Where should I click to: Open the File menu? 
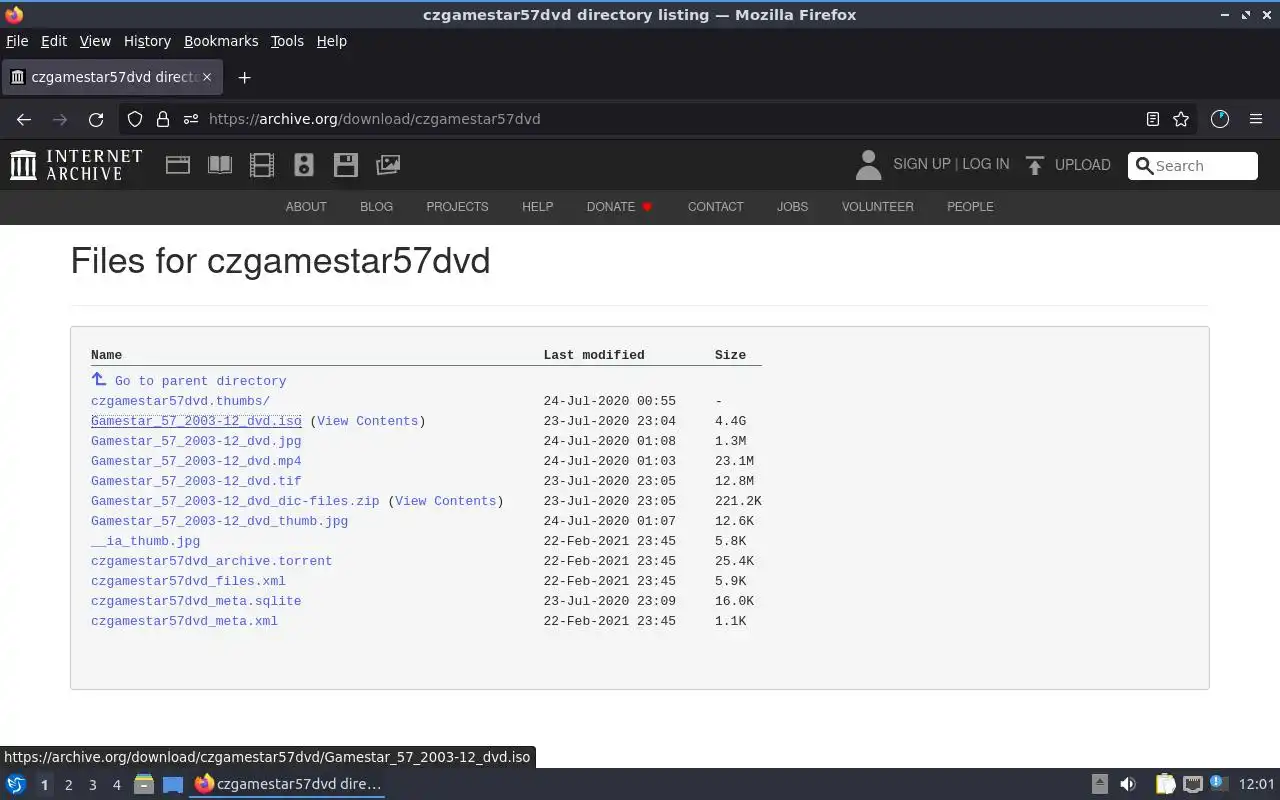[17, 41]
